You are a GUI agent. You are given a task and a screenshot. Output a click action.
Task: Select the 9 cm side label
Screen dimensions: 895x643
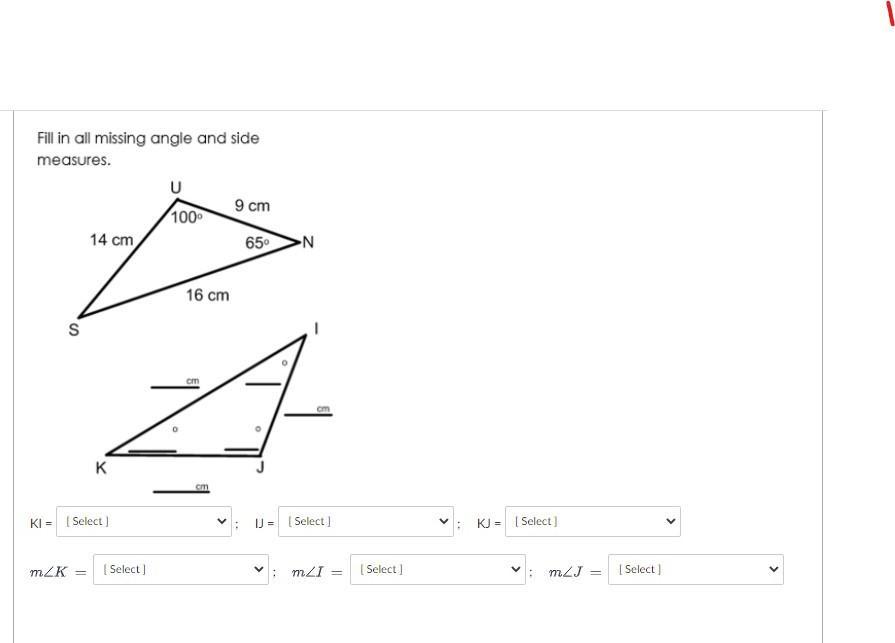point(252,205)
